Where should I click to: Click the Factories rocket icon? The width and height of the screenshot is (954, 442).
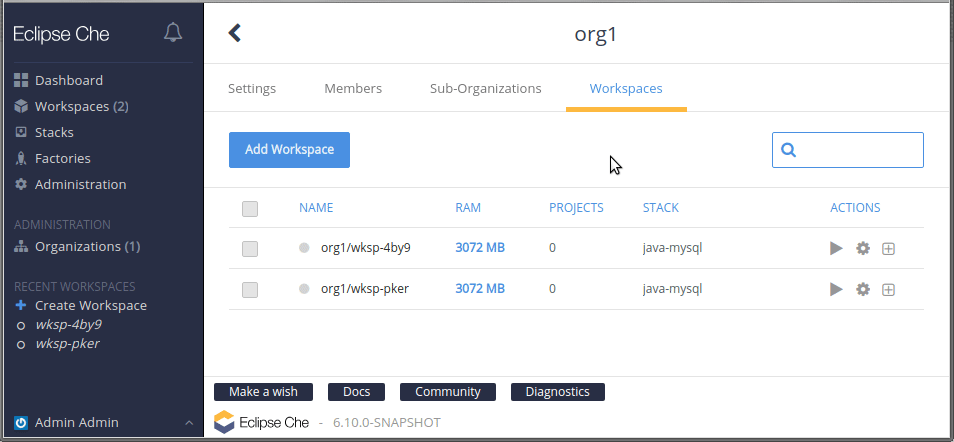point(21,158)
